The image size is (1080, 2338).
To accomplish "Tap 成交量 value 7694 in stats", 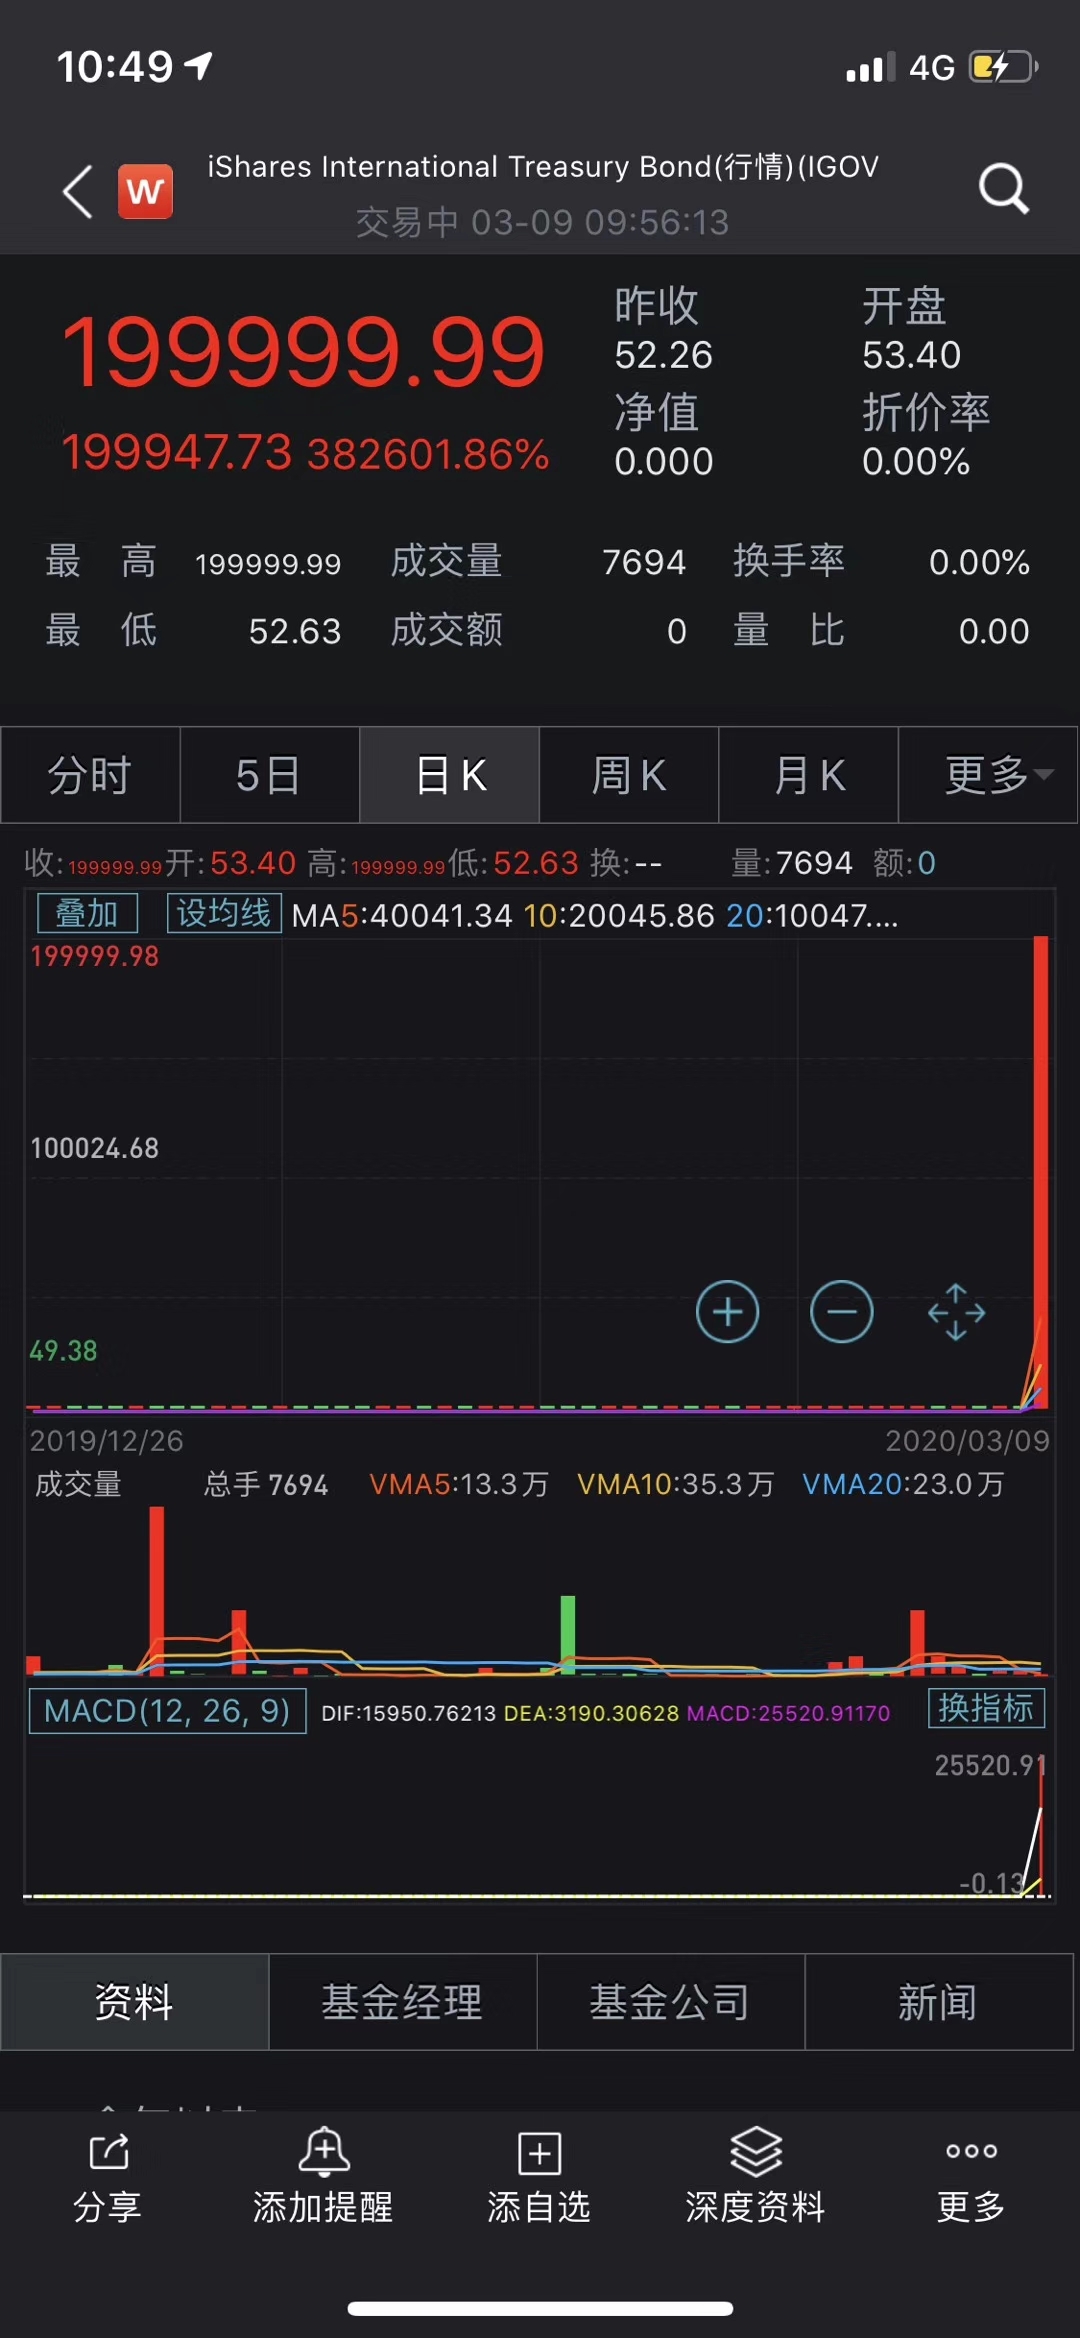I will coord(644,563).
